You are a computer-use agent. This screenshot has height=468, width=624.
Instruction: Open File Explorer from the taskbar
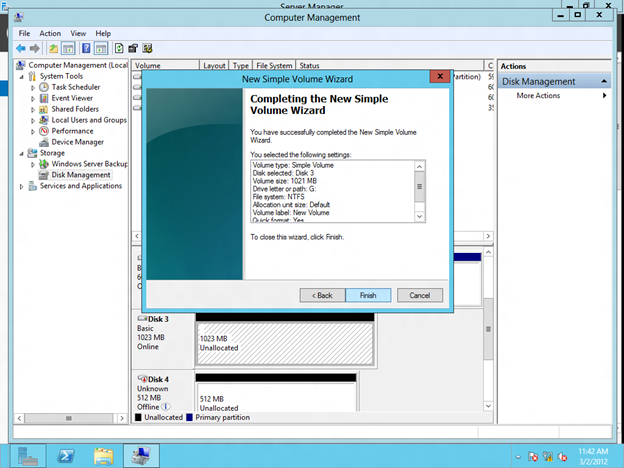pos(103,455)
